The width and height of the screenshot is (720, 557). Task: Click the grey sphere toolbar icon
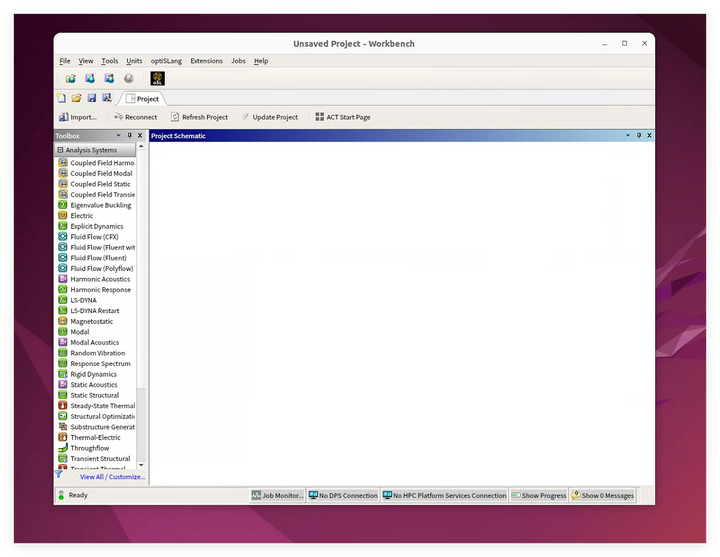click(x=129, y=79)
